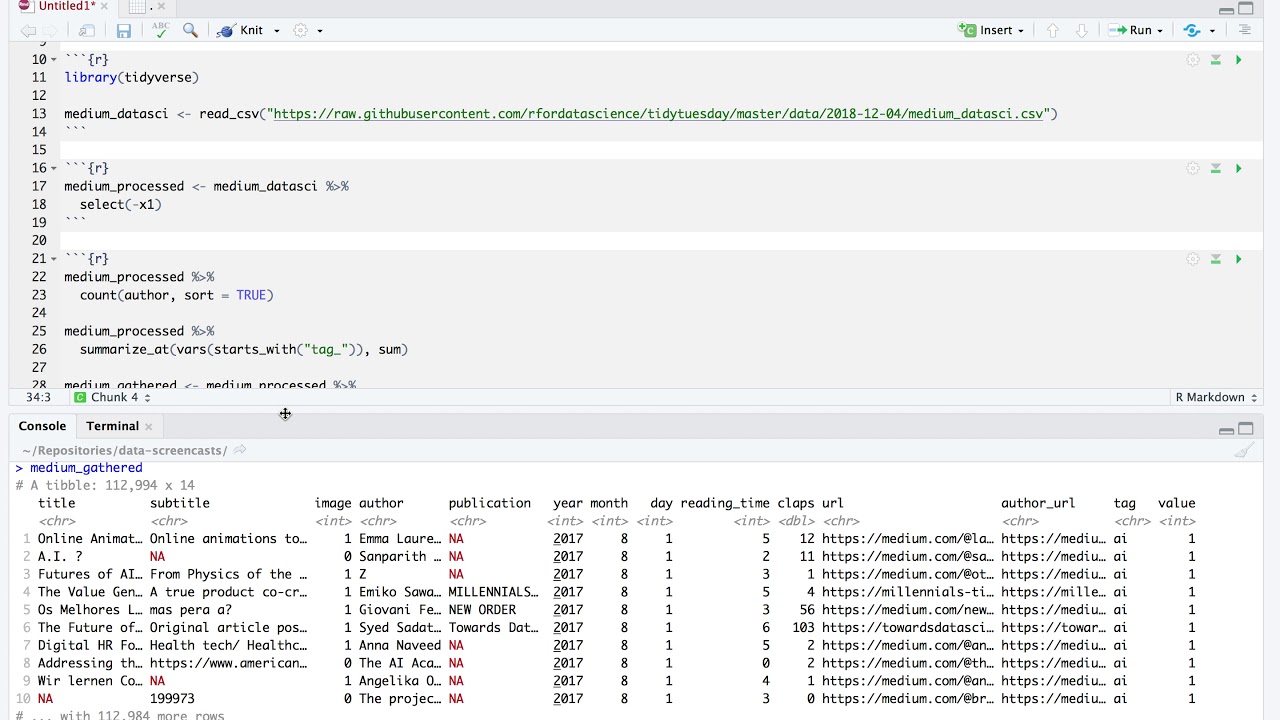Image resolution: width=1280 pixels, height=720 pixels.
Task: Minimize the source editor pane
Action: click(x=1226, y=10)
